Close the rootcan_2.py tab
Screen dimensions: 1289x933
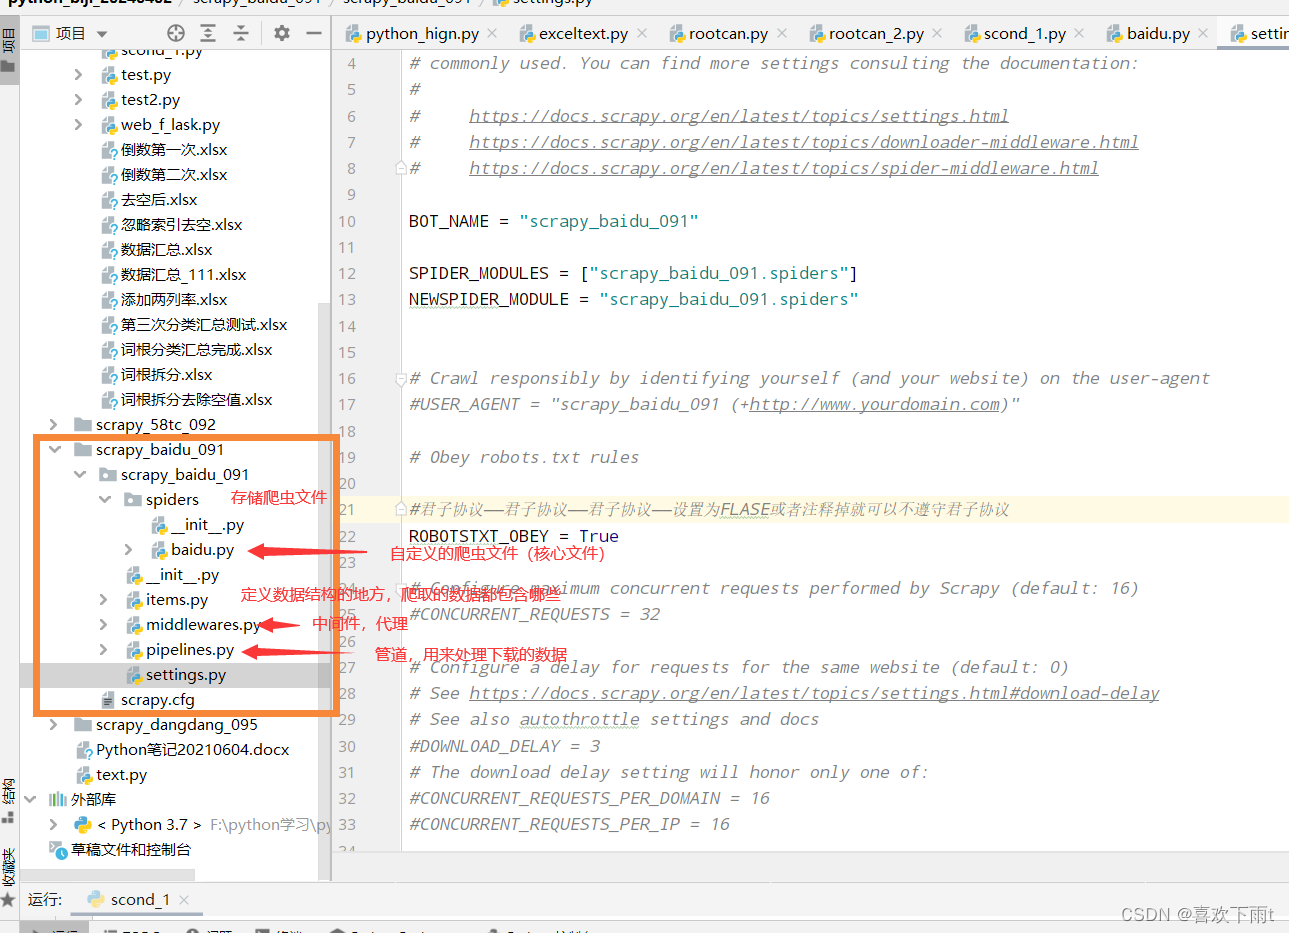(x=937, y=33)
